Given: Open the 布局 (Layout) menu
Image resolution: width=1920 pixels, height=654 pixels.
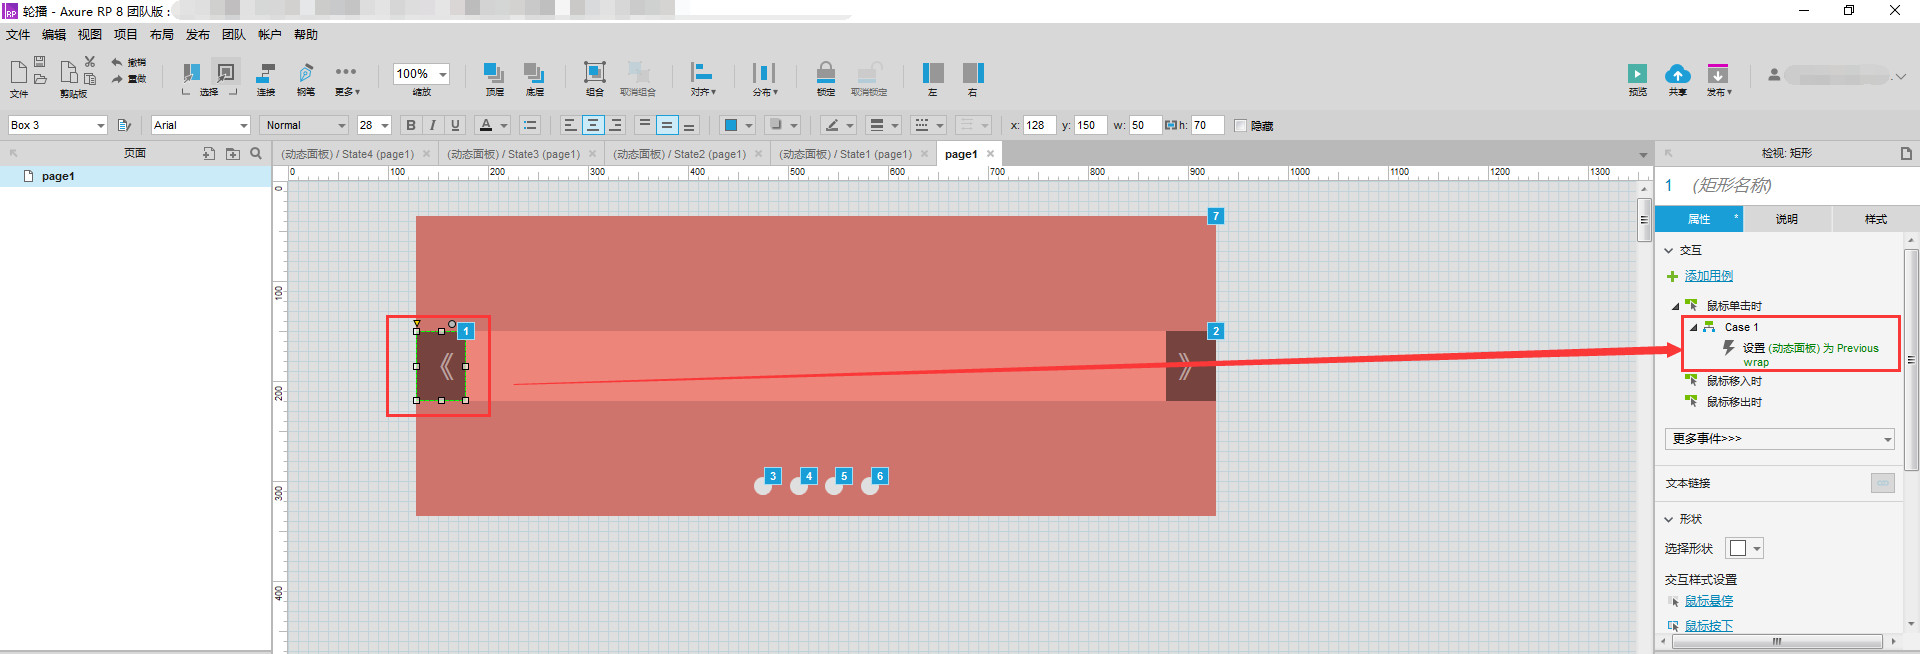Looking at the screenshot, I should coord(161,35).
